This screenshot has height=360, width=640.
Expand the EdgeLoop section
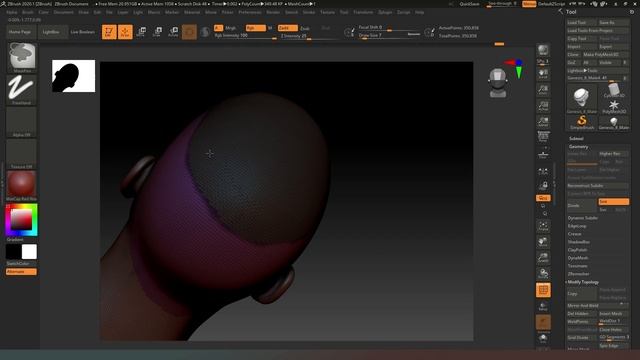tap(577, 226)
